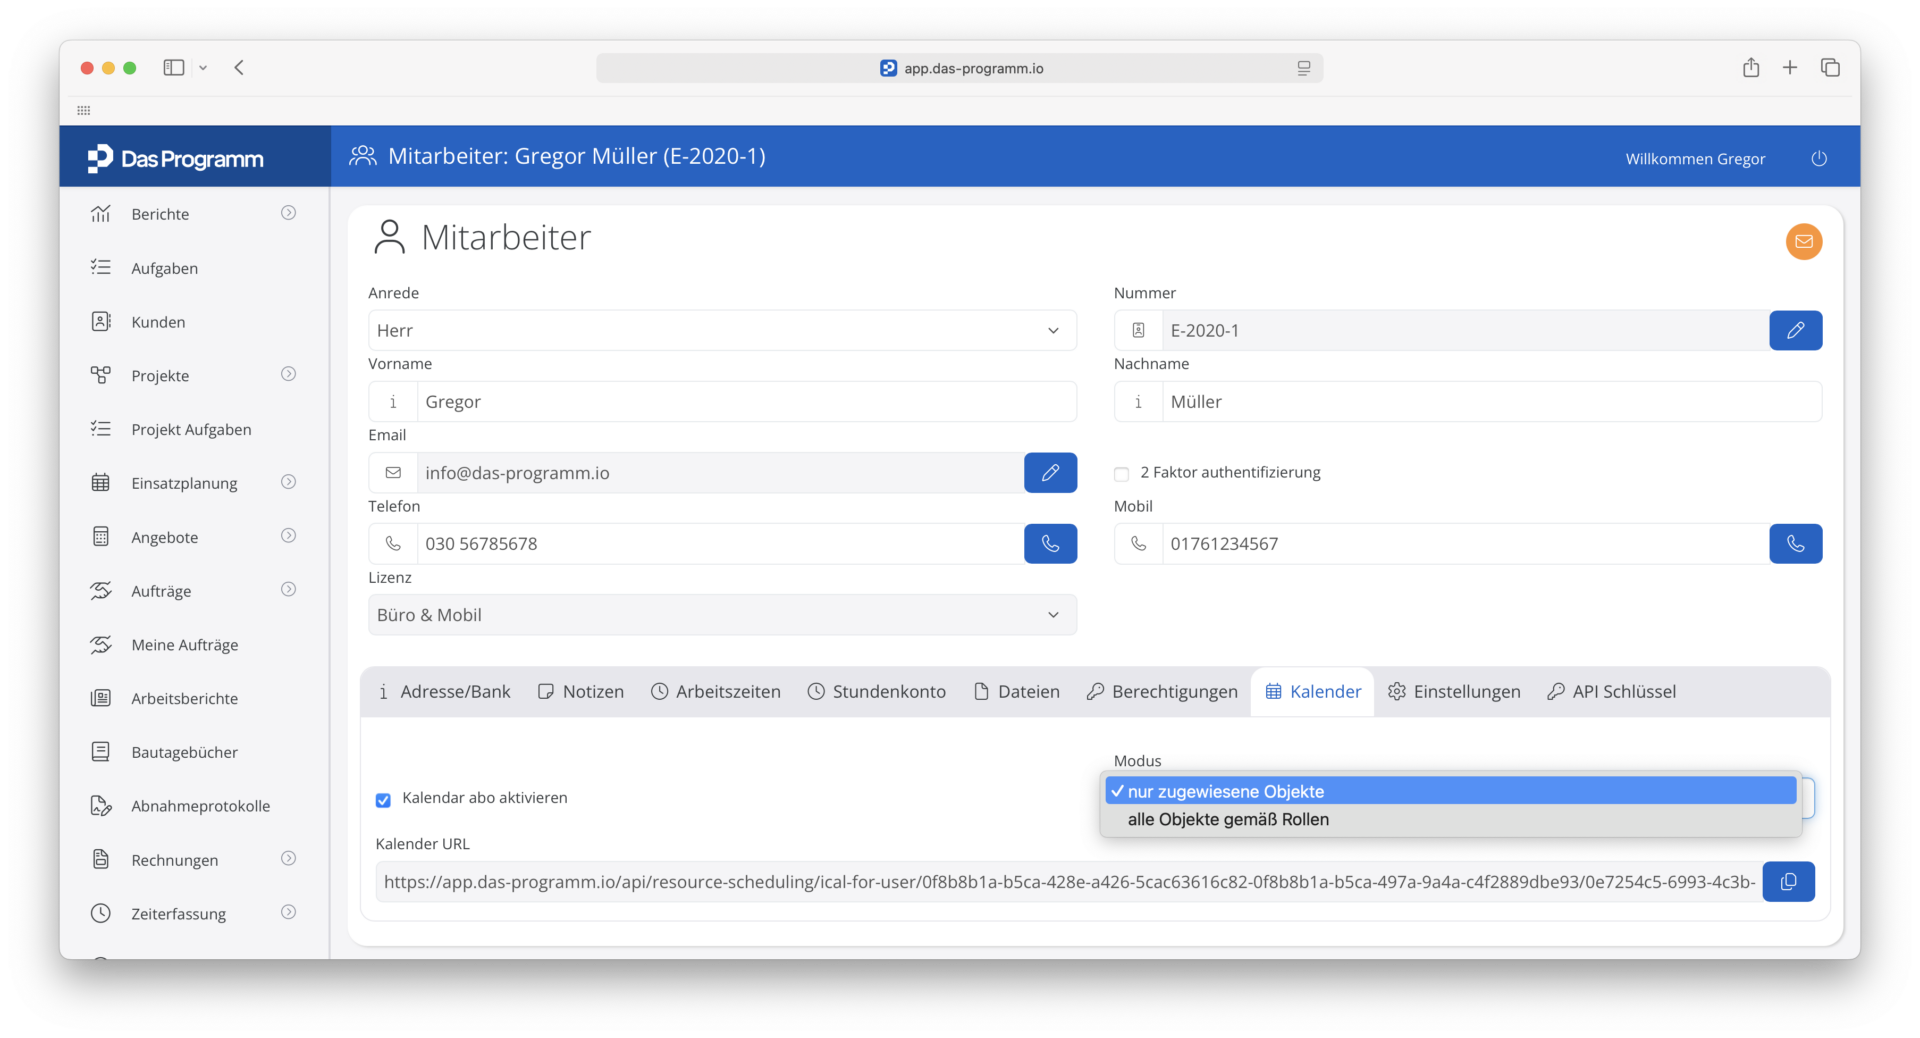The height and width of the screenshot is (1038, 1920).
Task: Select 'nur zugewiesene Objekte' option
Action: (1450, 791)
